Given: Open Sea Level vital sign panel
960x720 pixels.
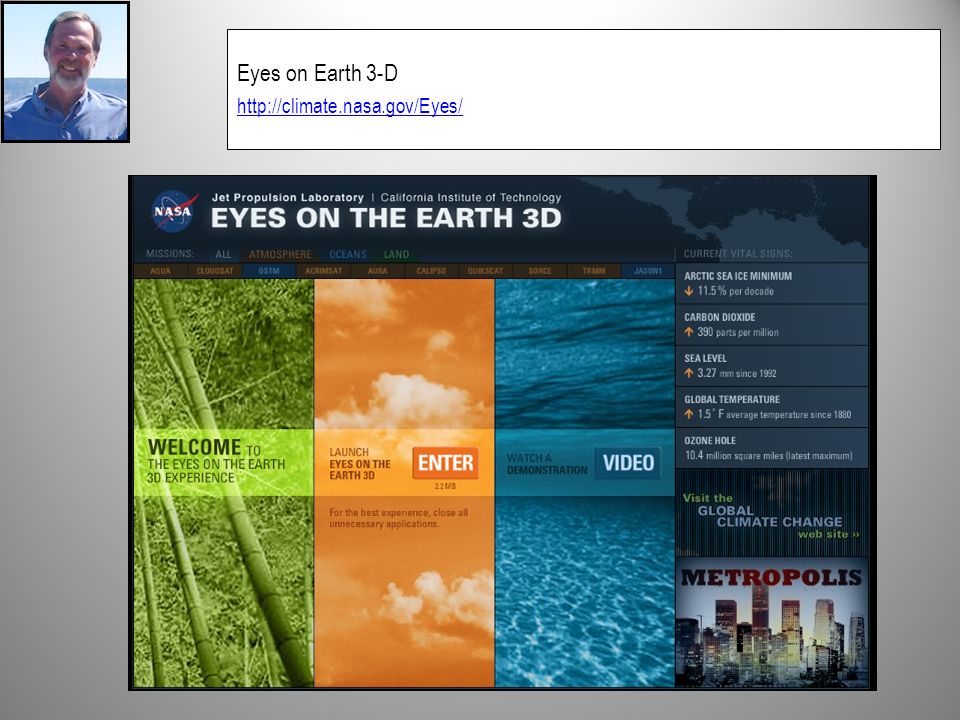Looking at the screenshot, I should (771, 366).
